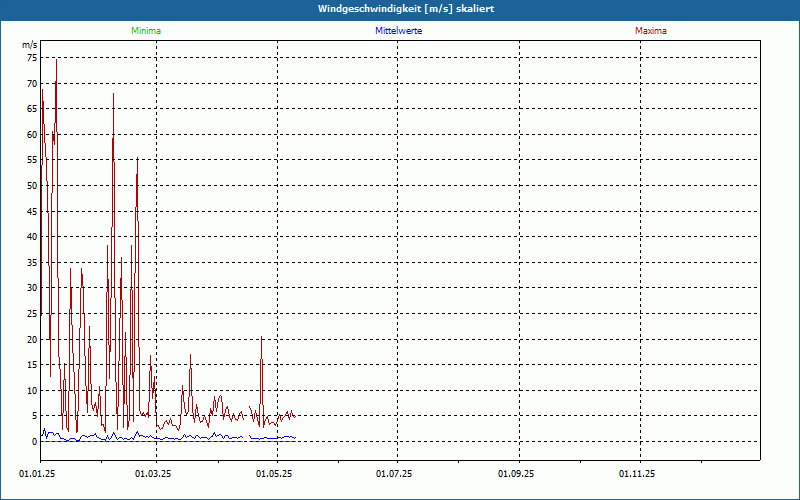Select the m/s unit label on y-axis
Screen dimensions: 800x500
(30, 45)
